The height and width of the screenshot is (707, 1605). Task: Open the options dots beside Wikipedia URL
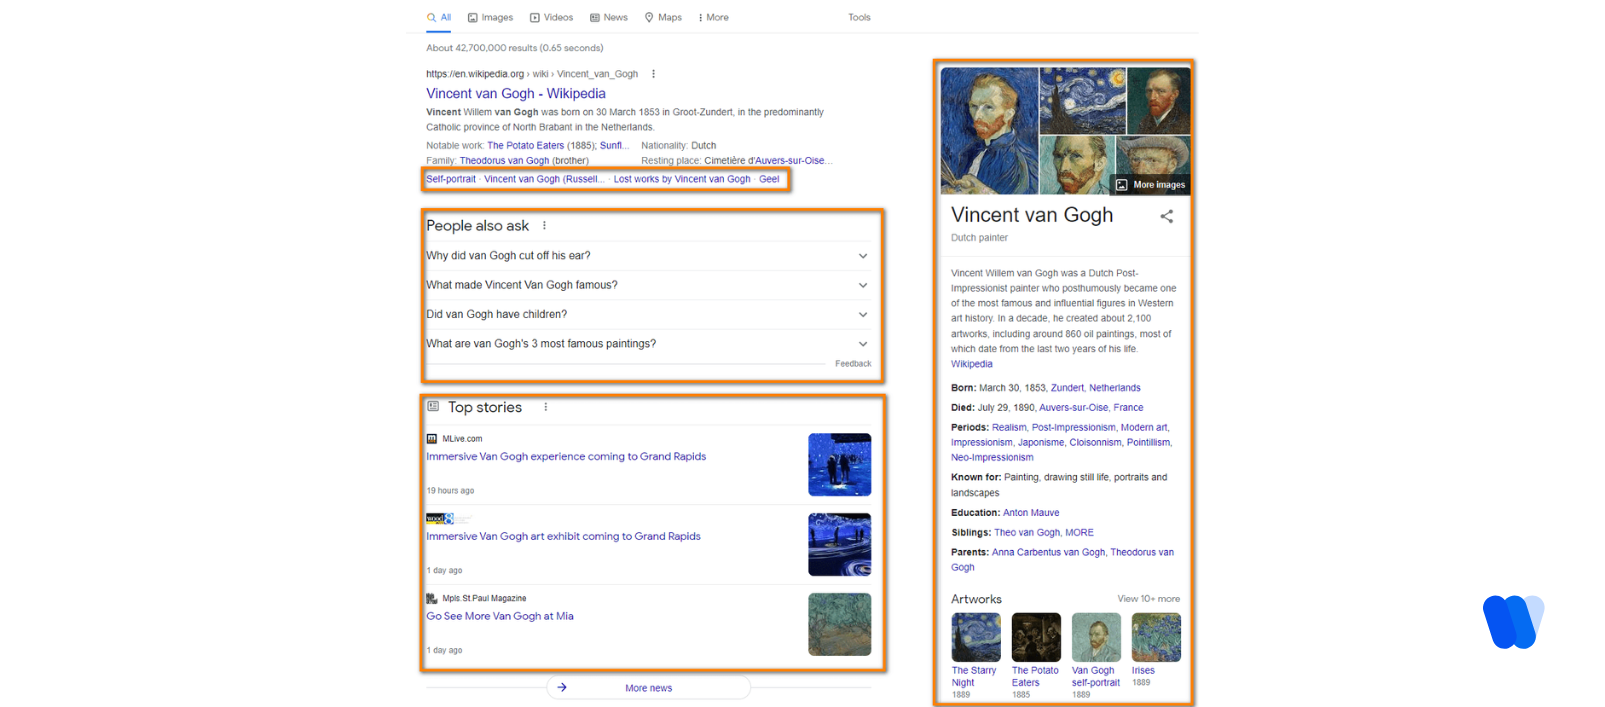654,74
